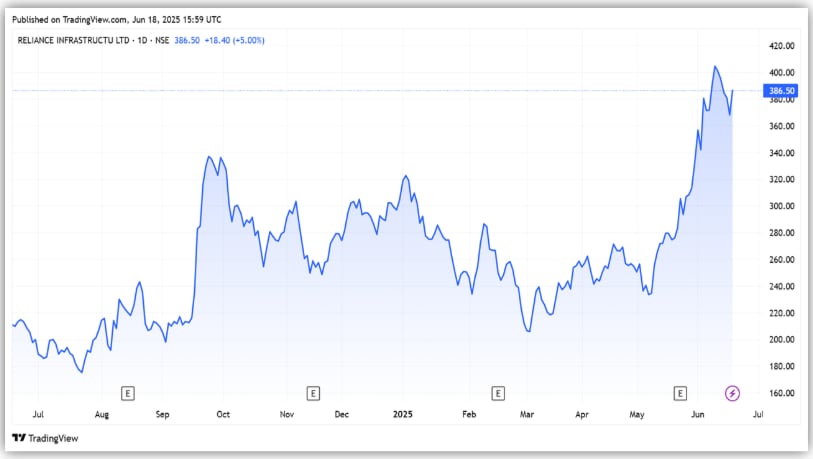Click the 2025 time axis label
Screen dimensions: 813x459
point(403,414)
